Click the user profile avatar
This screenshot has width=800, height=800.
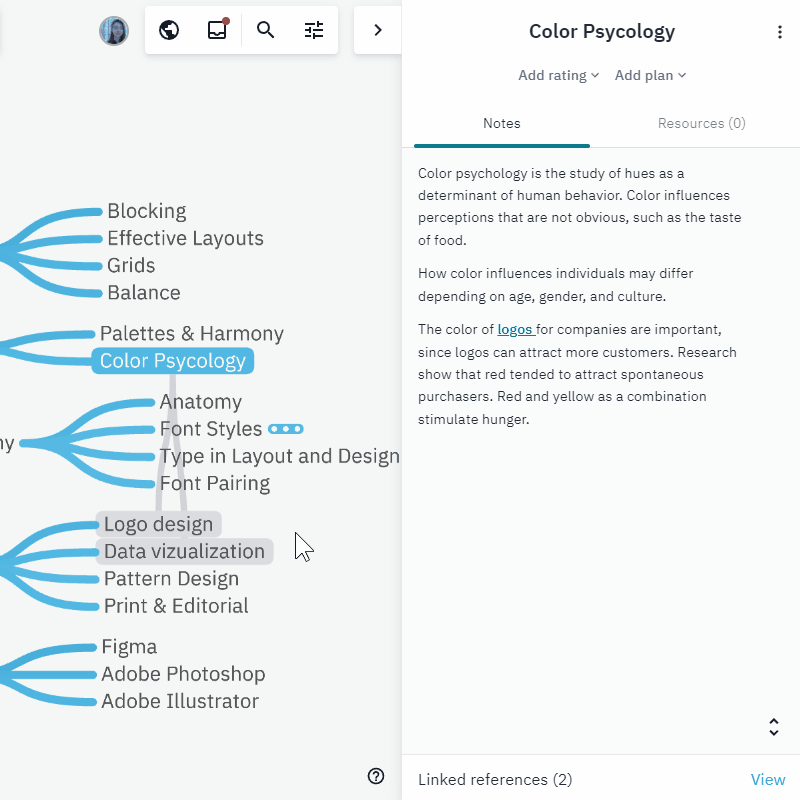click(114, 30)
